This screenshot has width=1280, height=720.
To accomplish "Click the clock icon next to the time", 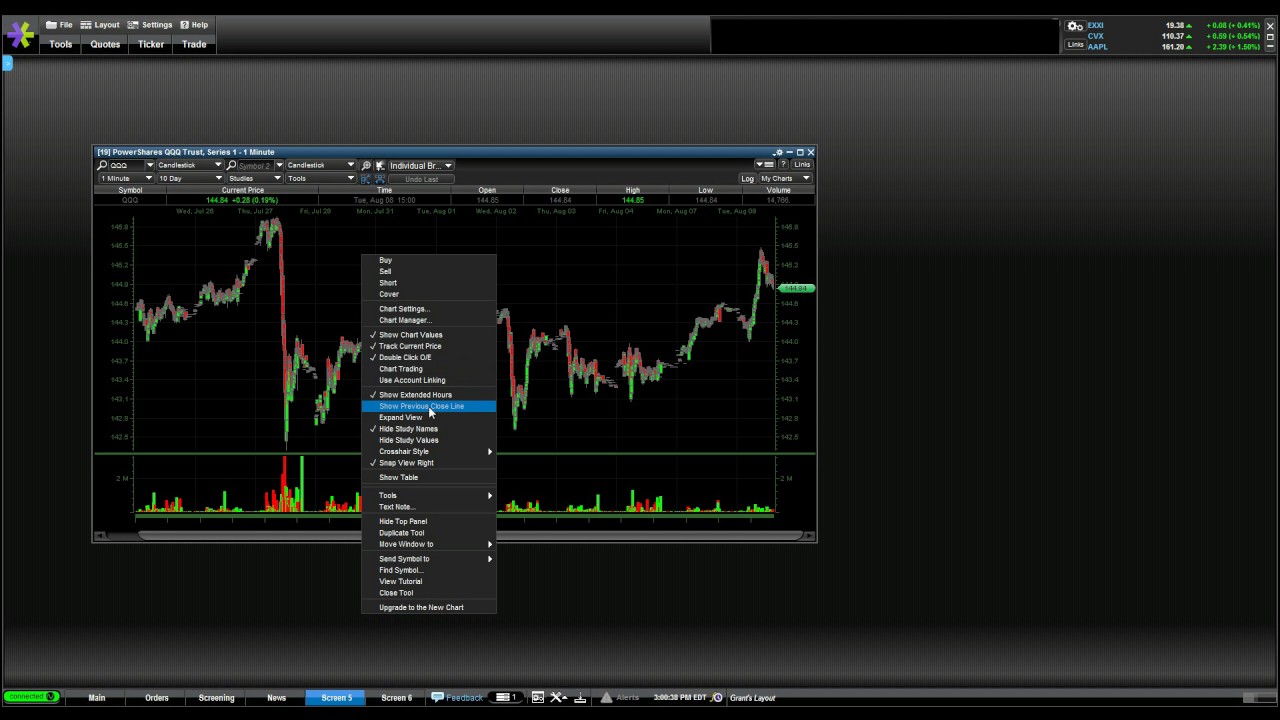I will point(717,697).
